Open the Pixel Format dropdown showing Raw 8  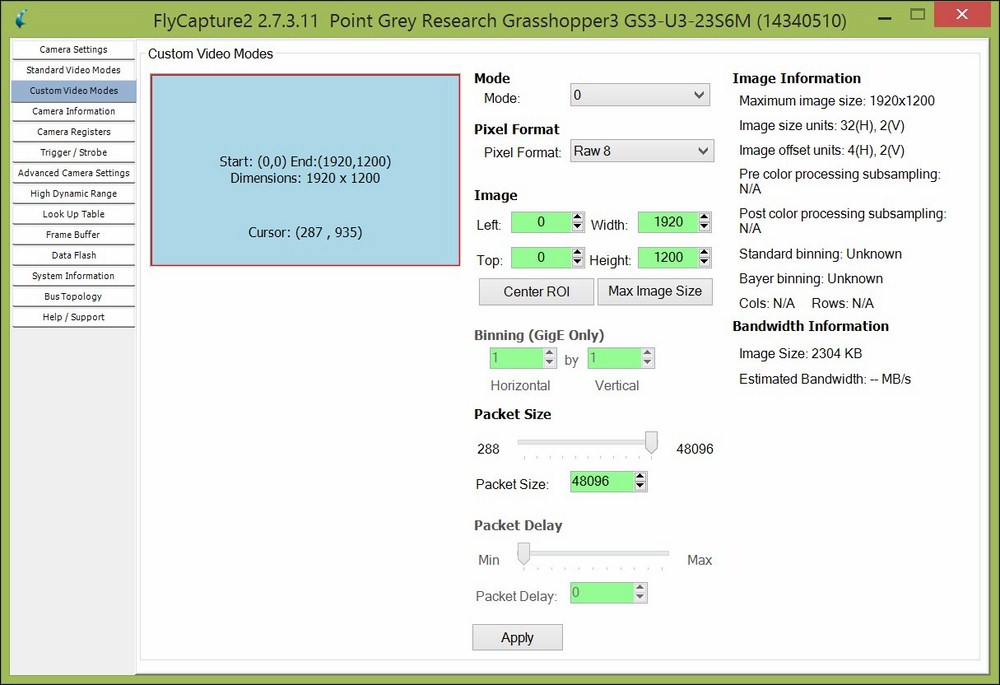coord(642,151)
